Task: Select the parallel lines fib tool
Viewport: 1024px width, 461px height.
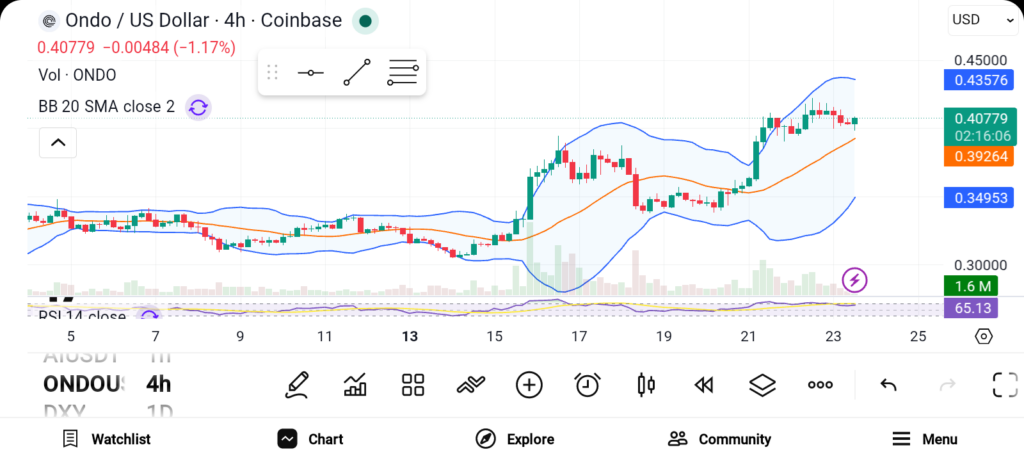Action: click(402, 72)
